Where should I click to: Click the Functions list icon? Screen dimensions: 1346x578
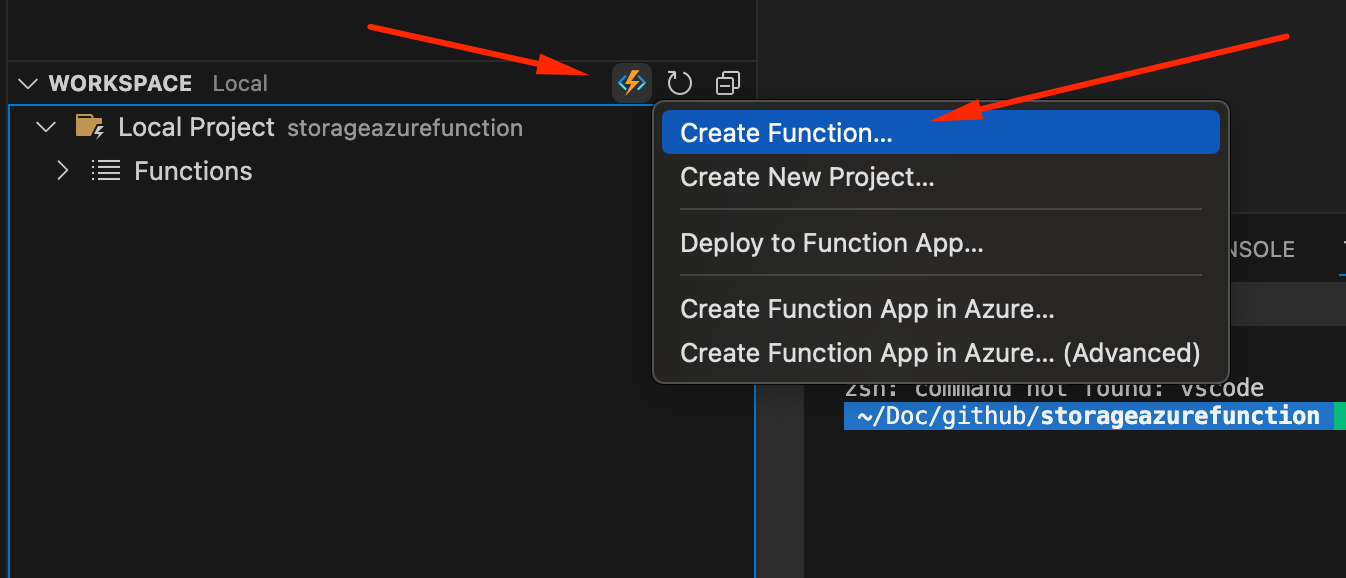[x=105, y=171]
